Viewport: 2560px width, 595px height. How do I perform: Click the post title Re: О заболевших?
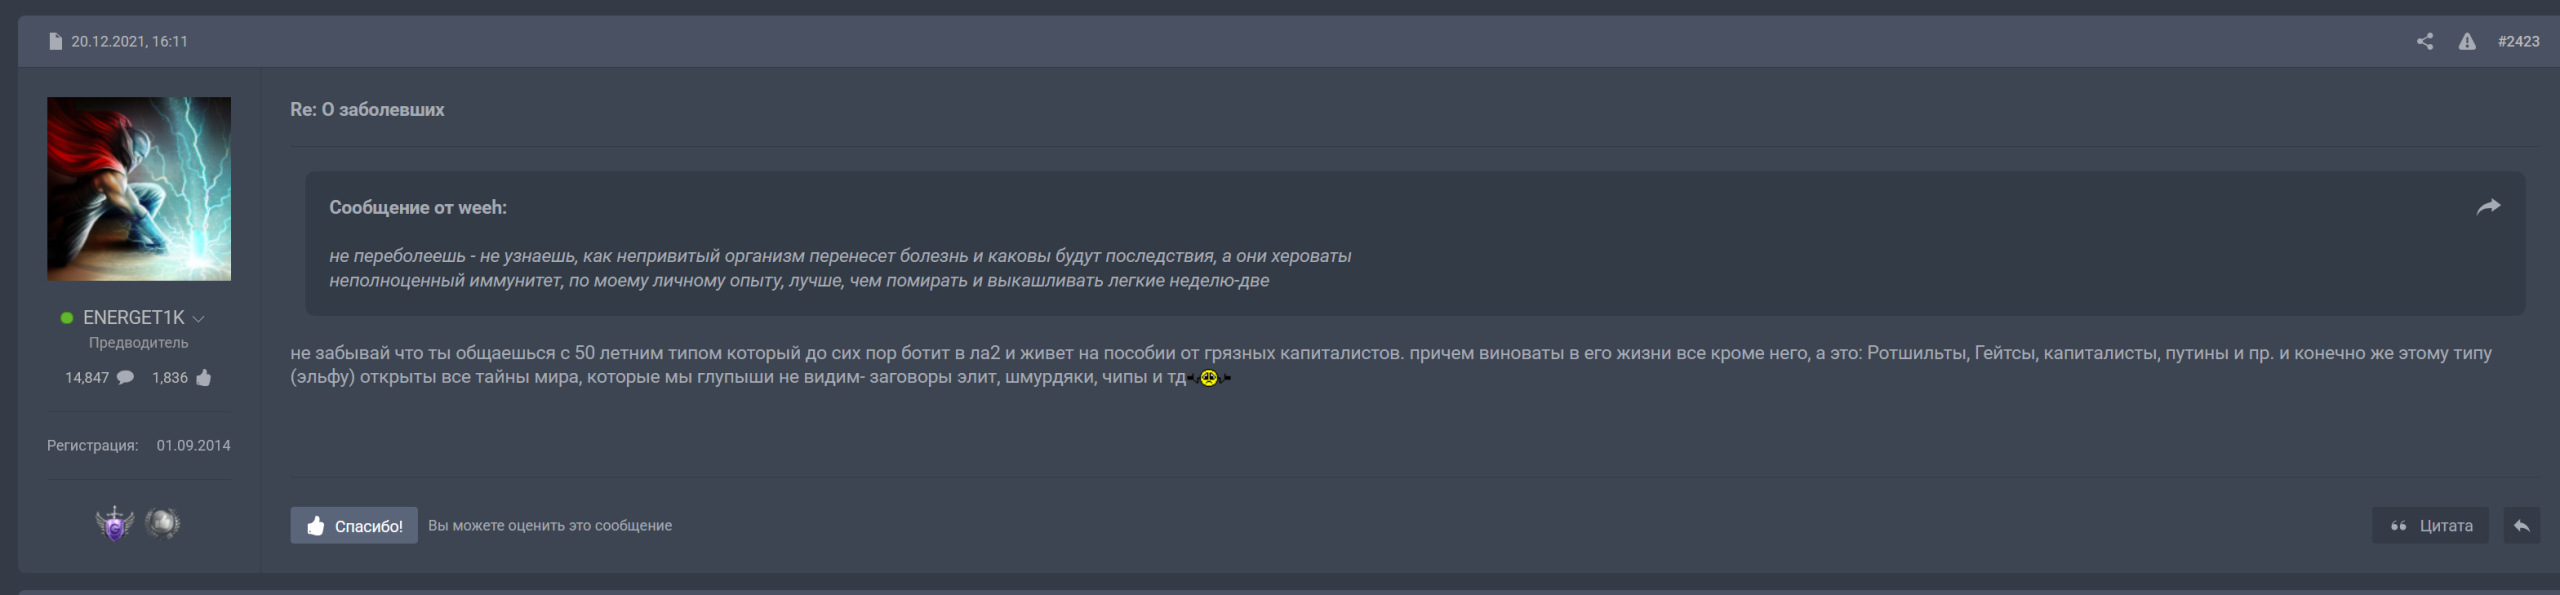(367, 110)
